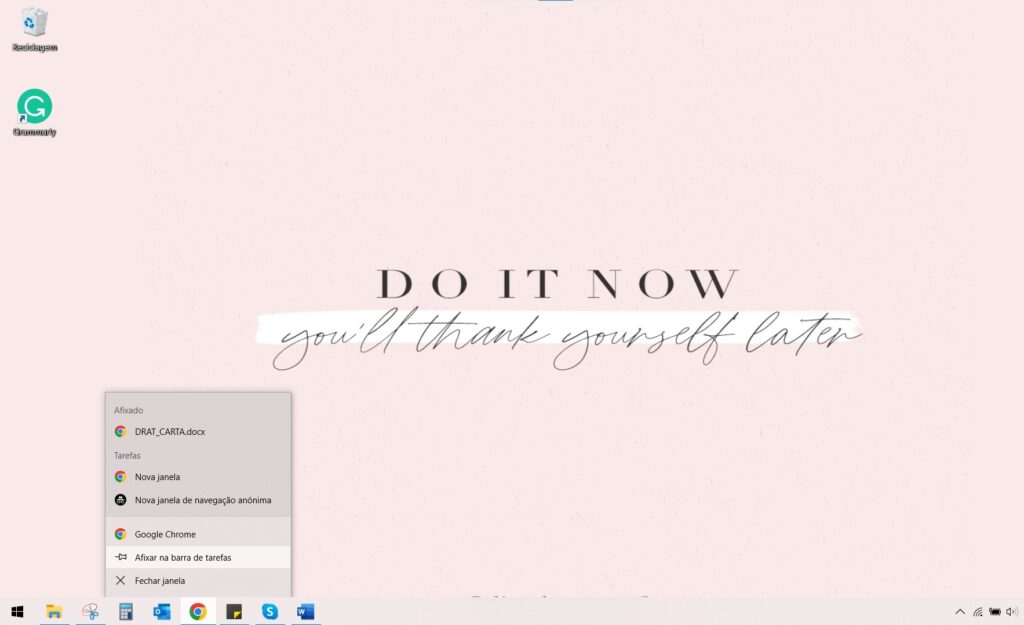Switch to Microsoft Word in the taskbar
Image resolution: width=1024 pixels, height=625 pixels.
306,611
